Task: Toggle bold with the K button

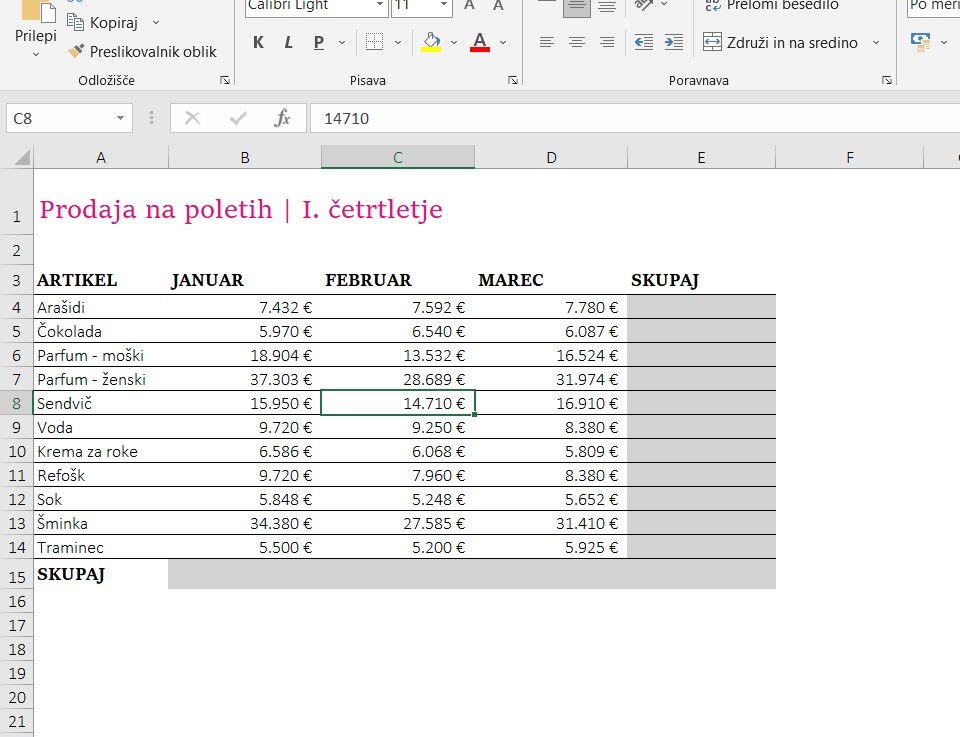Action: point(258,42)
